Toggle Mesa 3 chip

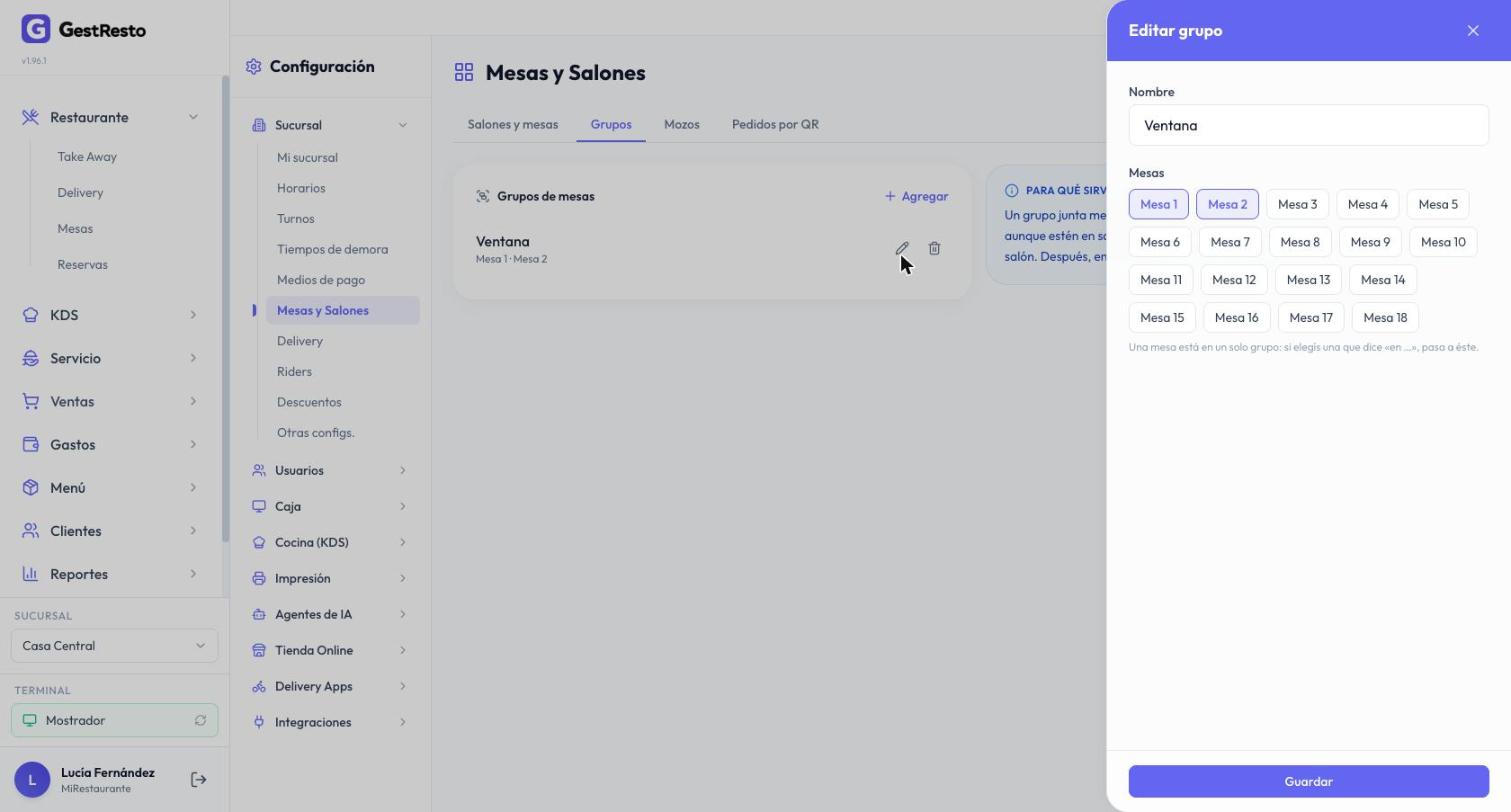tap(1297, 204)
